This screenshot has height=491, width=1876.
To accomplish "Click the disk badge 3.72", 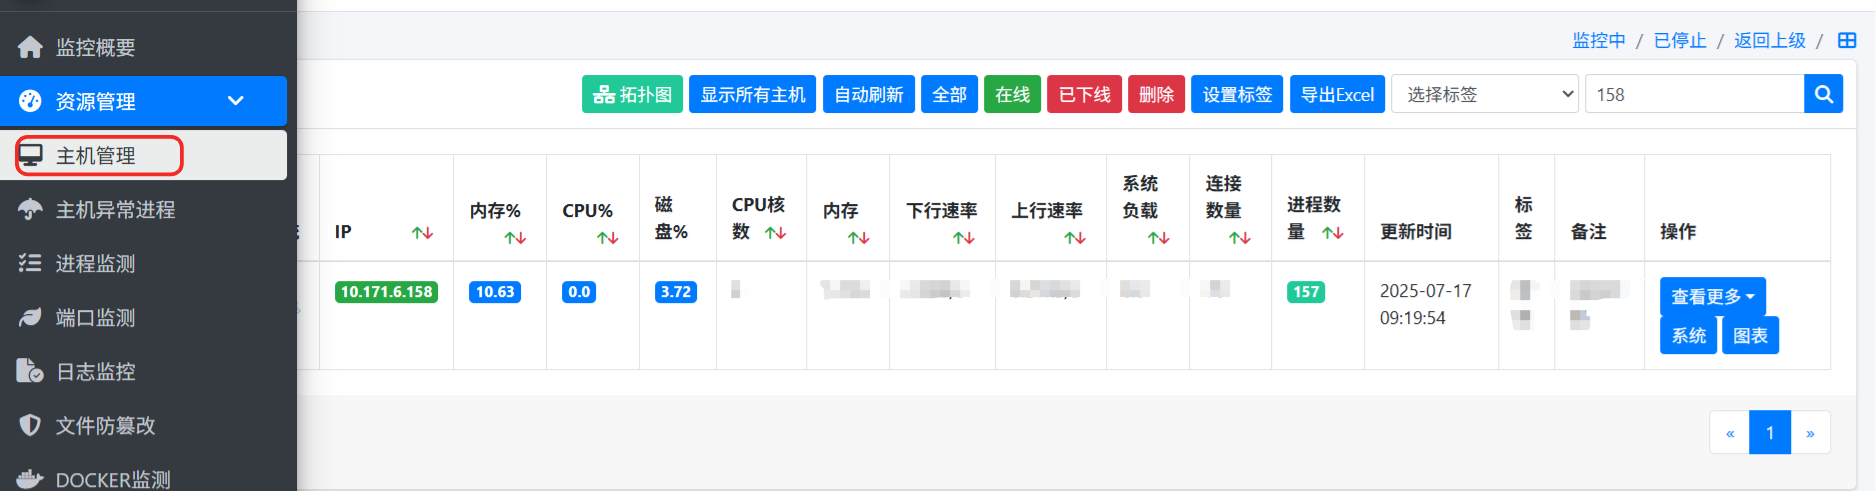I will click(676, 292).
